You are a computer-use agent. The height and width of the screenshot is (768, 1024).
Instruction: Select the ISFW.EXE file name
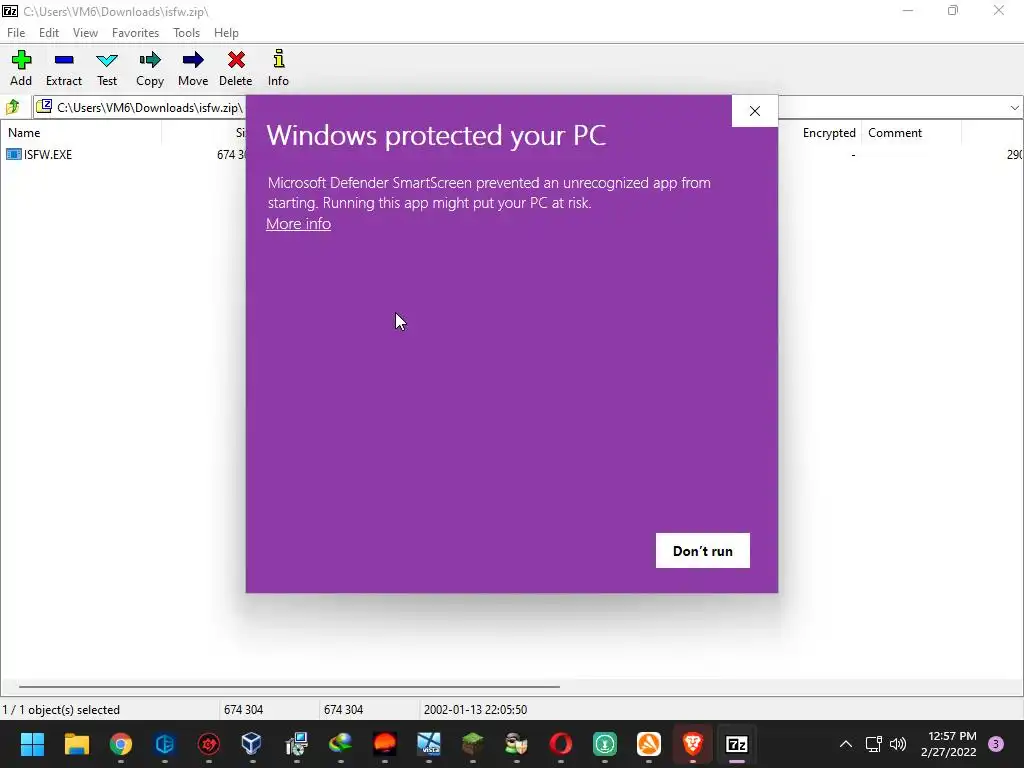48,154
